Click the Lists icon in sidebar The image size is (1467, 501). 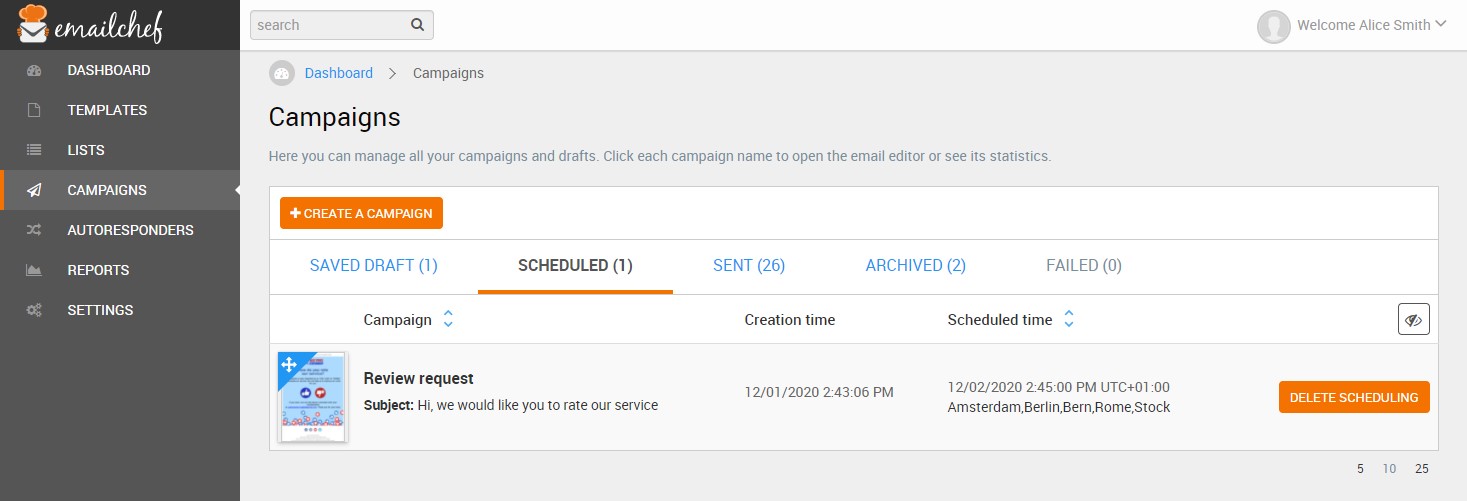tap(34, 150)
